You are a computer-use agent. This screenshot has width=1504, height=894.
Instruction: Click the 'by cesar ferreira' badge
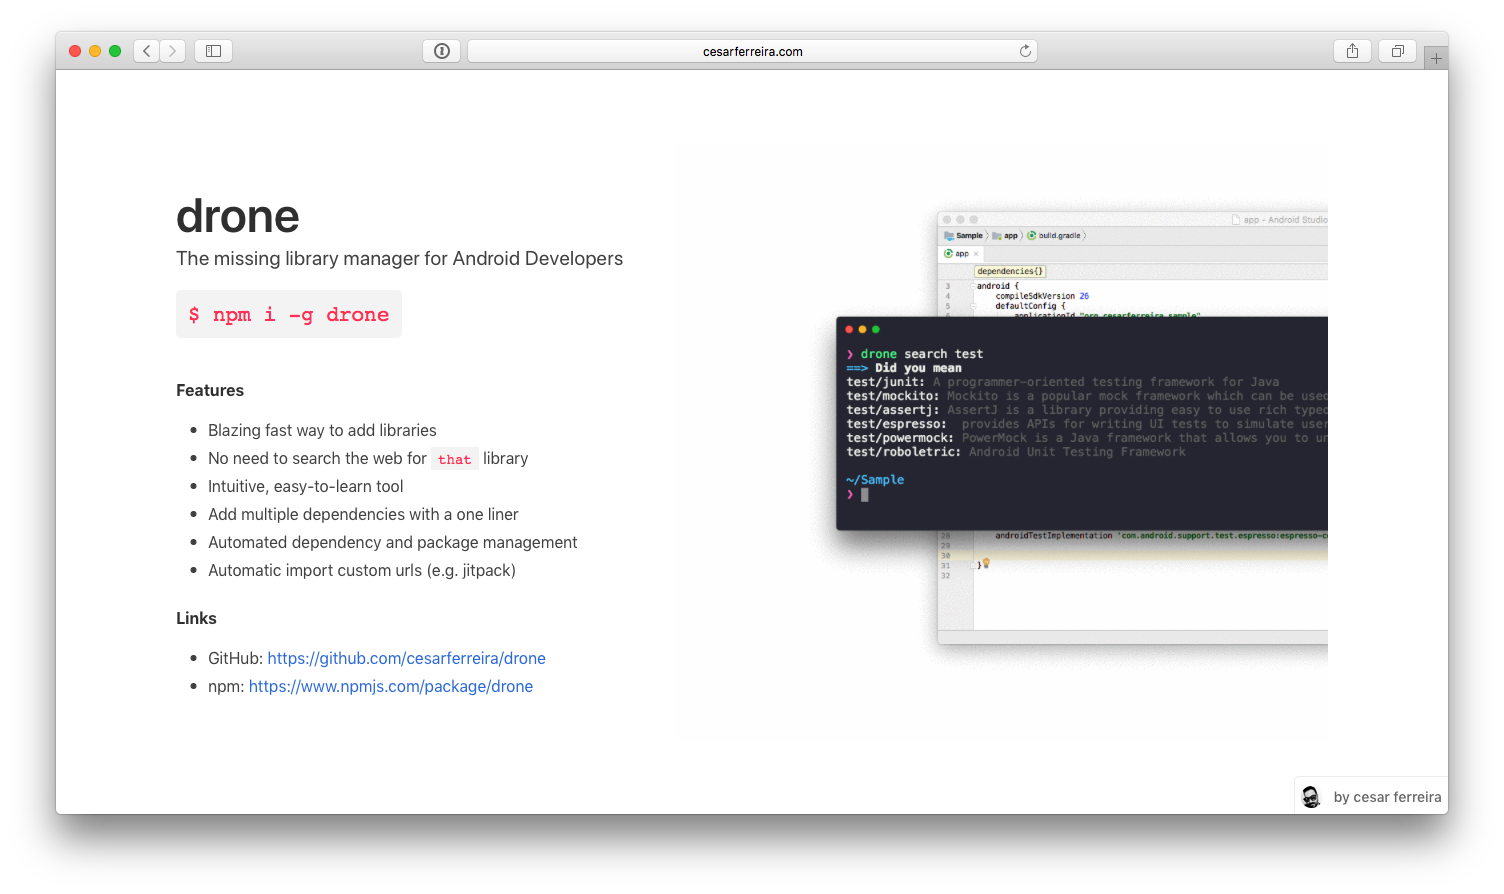coord(1371,796)
